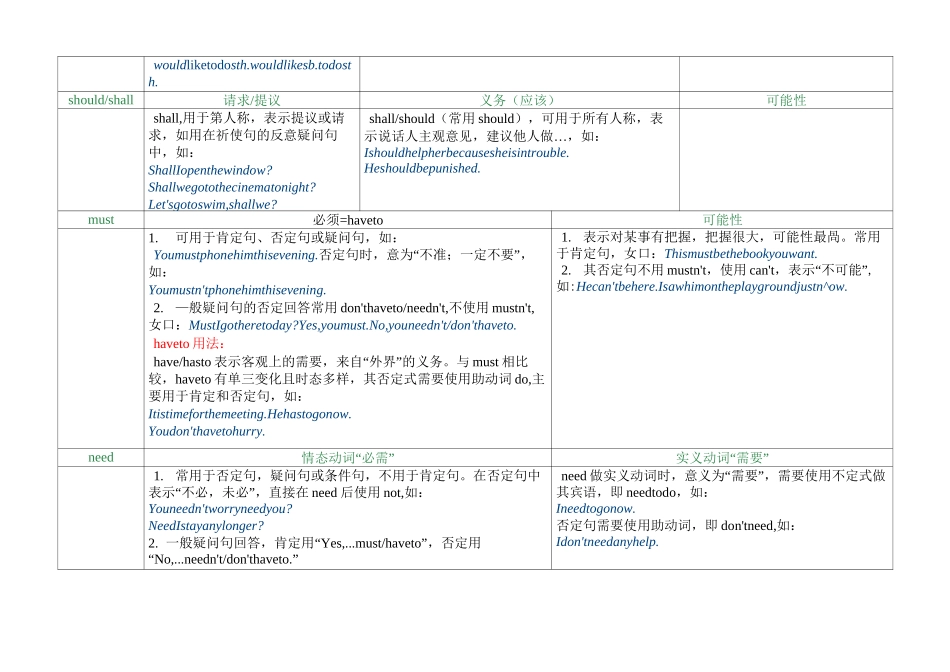Select the 'need' row label
The image size is (950, 672).
tap(101, 457)
